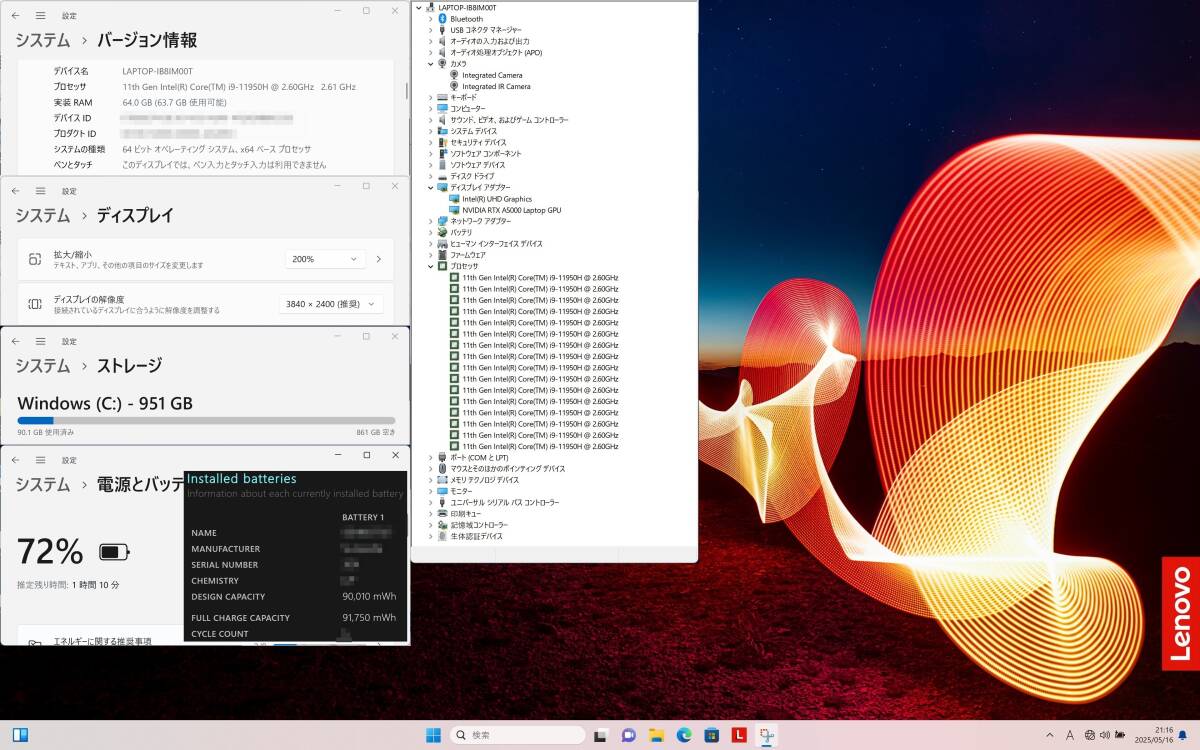
Task: Click the back arrow in ディスプレイ settings window
Action: 16,190
